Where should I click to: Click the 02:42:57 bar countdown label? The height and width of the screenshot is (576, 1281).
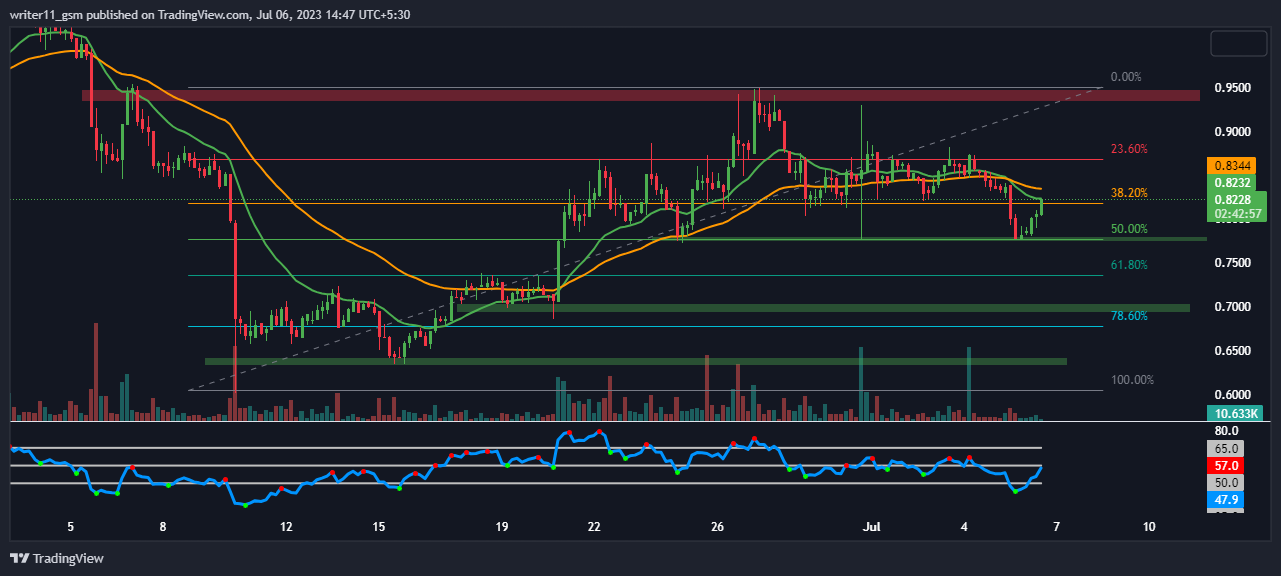1237,213
